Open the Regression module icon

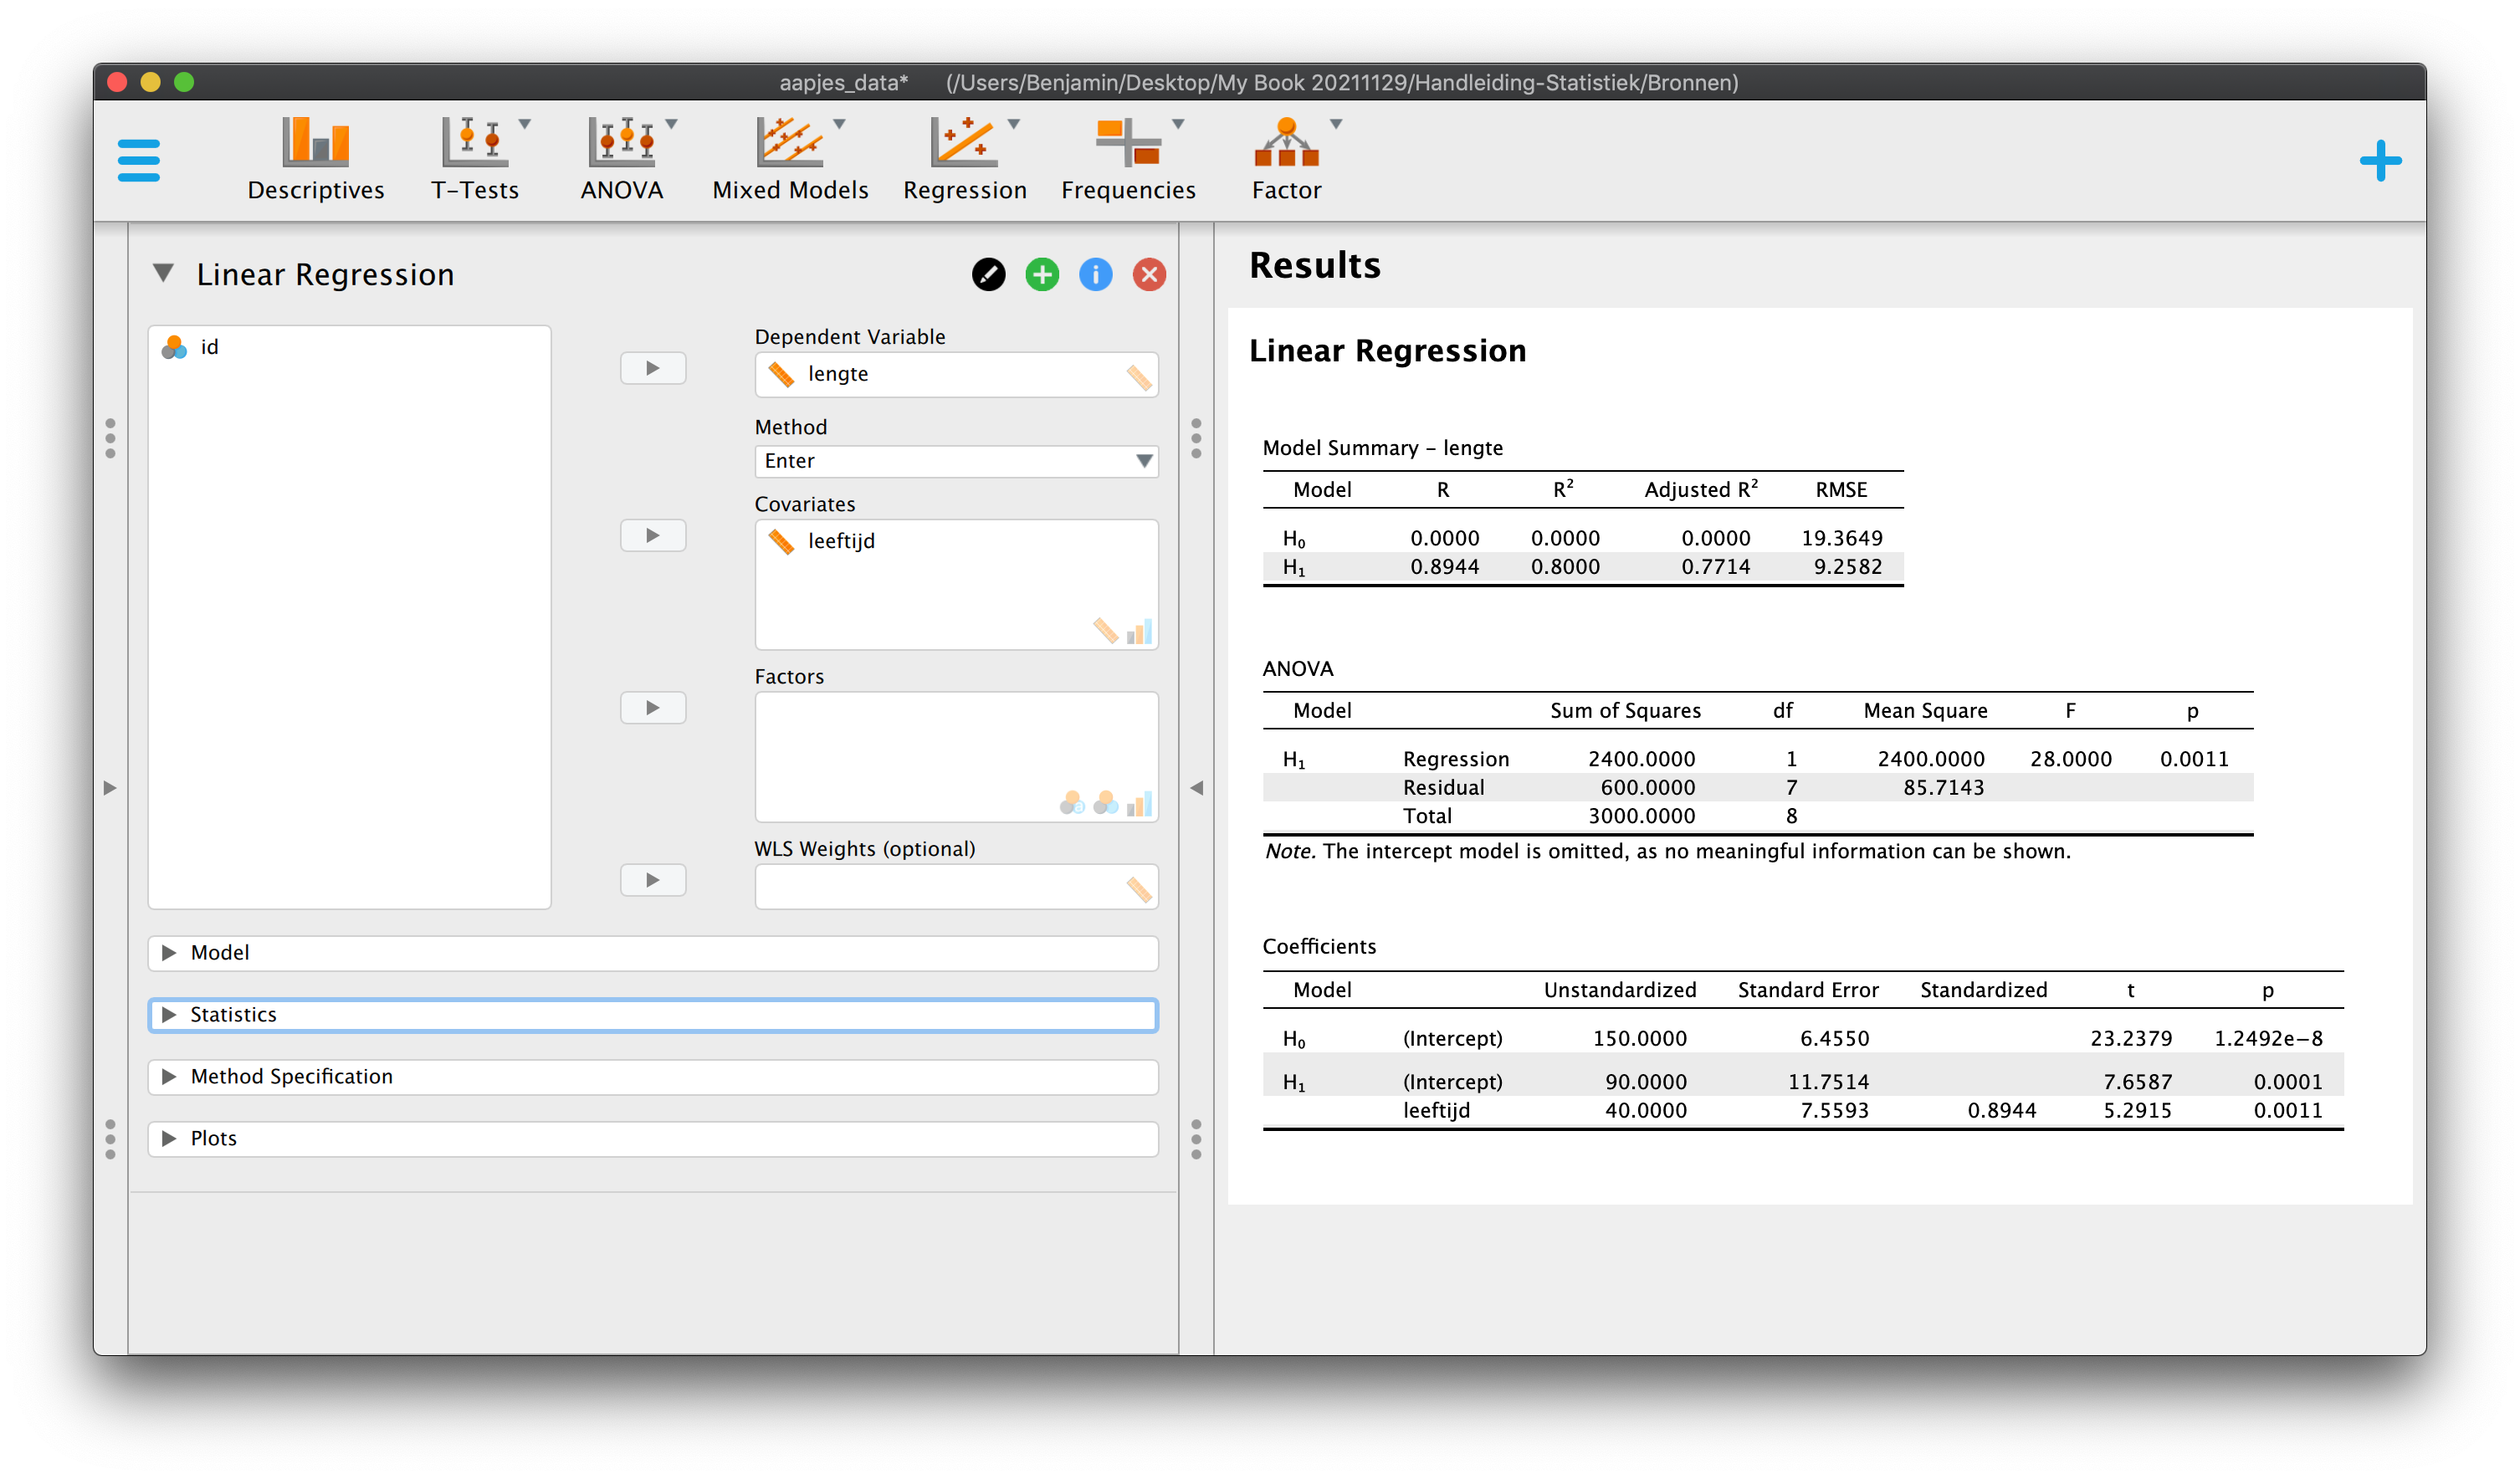coord(965,160)
